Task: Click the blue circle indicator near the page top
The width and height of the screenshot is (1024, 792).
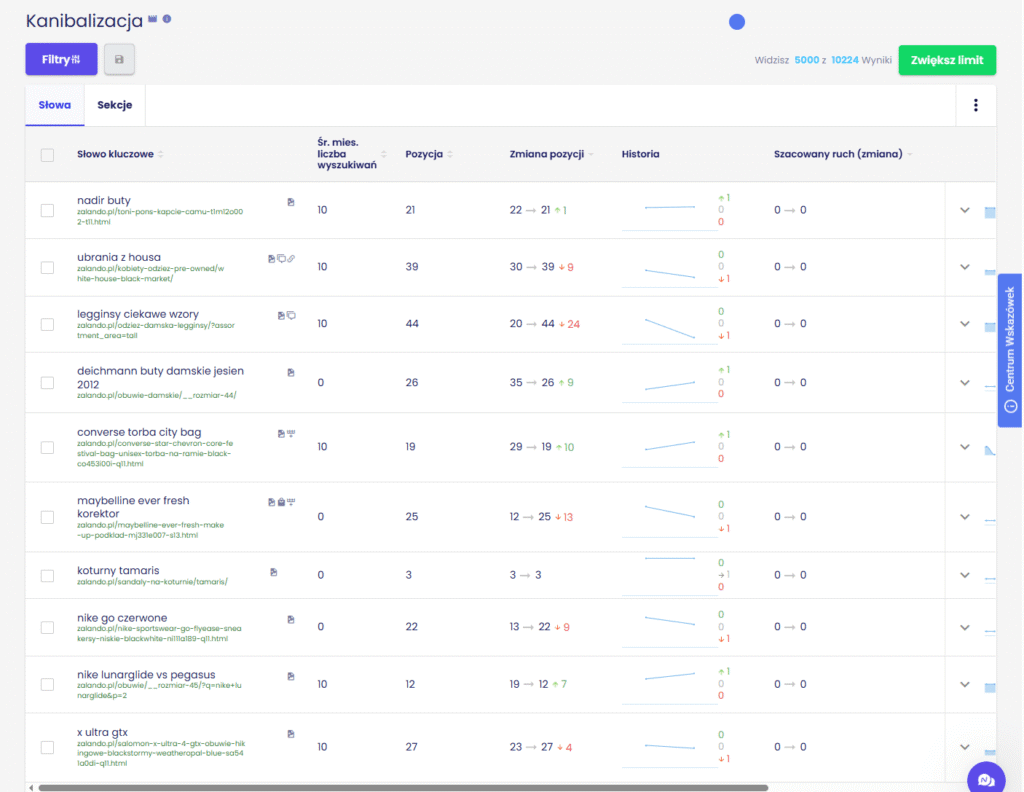Action: tap(737, 22)
